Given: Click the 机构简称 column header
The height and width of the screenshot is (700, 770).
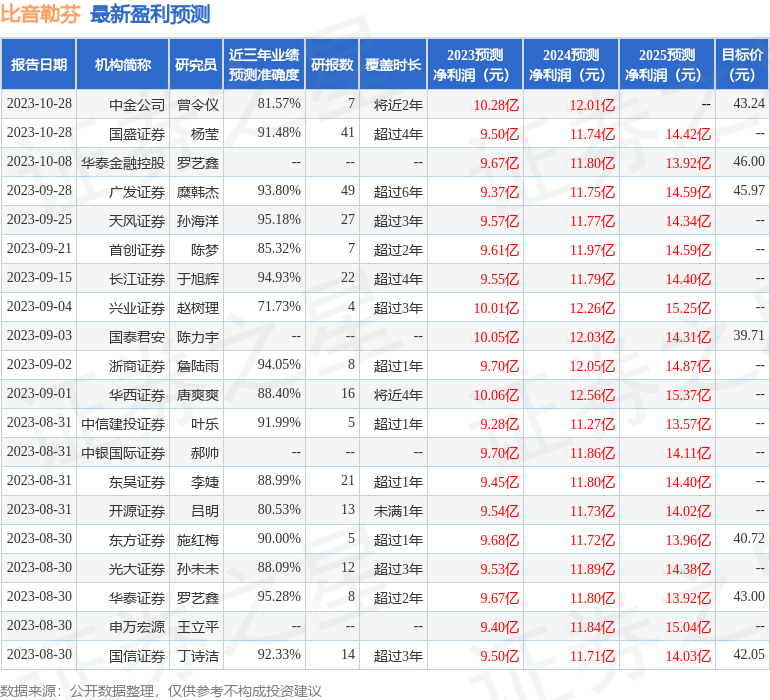Looking at the screenshot, I should 123,64.
